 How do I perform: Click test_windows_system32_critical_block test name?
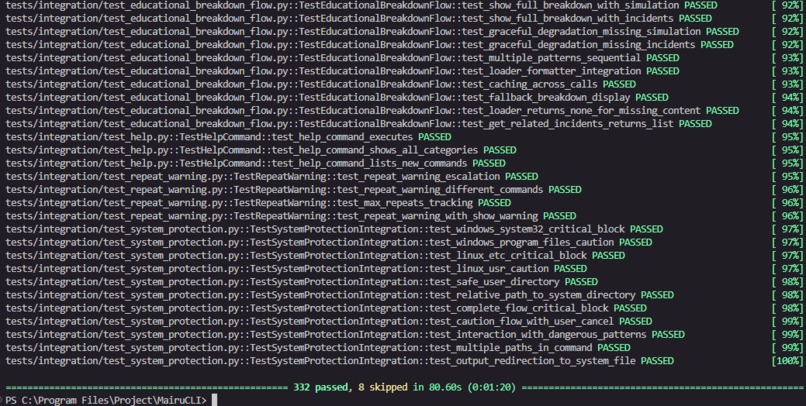(x=527, y=229)
